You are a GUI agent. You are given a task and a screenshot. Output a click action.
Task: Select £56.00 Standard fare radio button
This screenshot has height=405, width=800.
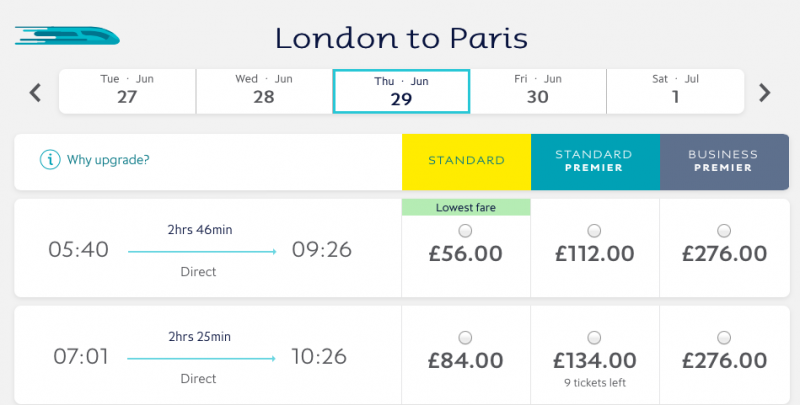coord(465,231)
